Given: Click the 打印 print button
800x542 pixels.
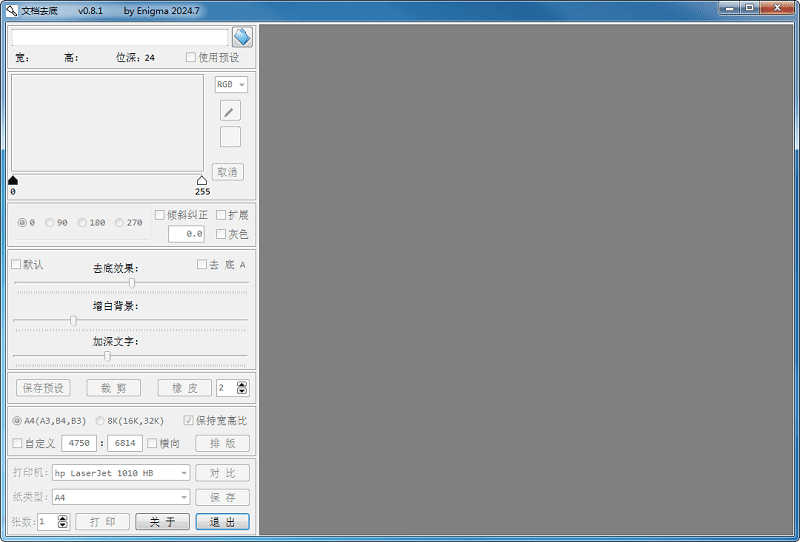Looking at the screenshot, I should (x=103, y=522).
